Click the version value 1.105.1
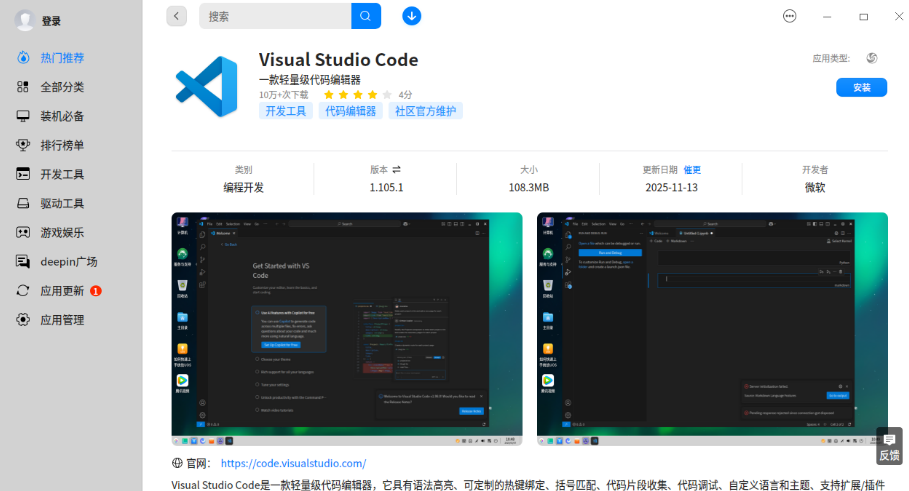This screenshot has height=491, width=909. point(386,188)
